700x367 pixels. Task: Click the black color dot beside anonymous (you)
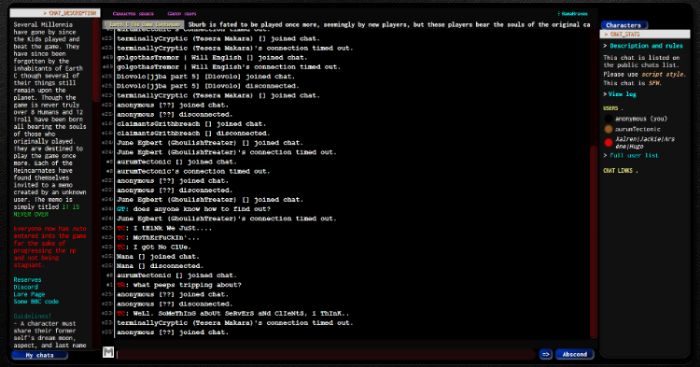click(608, 119)
